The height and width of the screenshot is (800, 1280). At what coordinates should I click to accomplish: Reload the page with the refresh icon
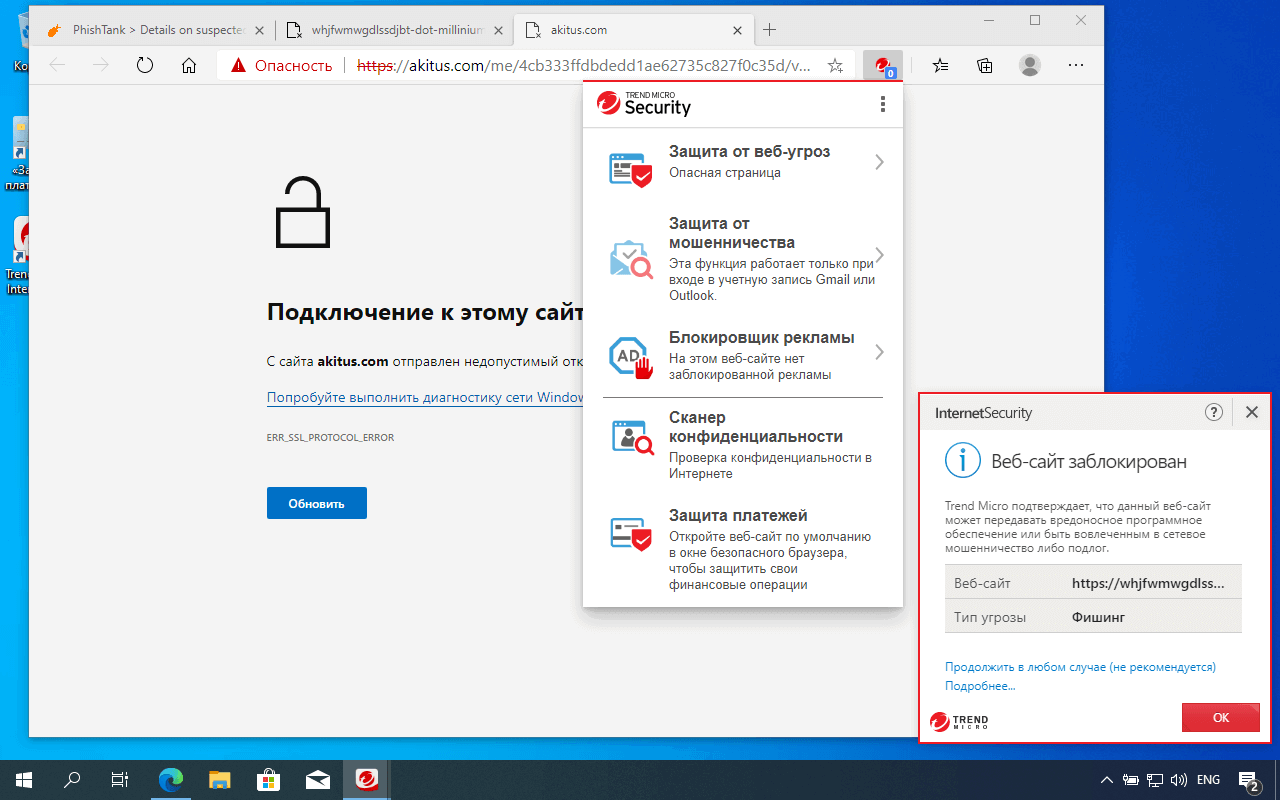point(145,66)
